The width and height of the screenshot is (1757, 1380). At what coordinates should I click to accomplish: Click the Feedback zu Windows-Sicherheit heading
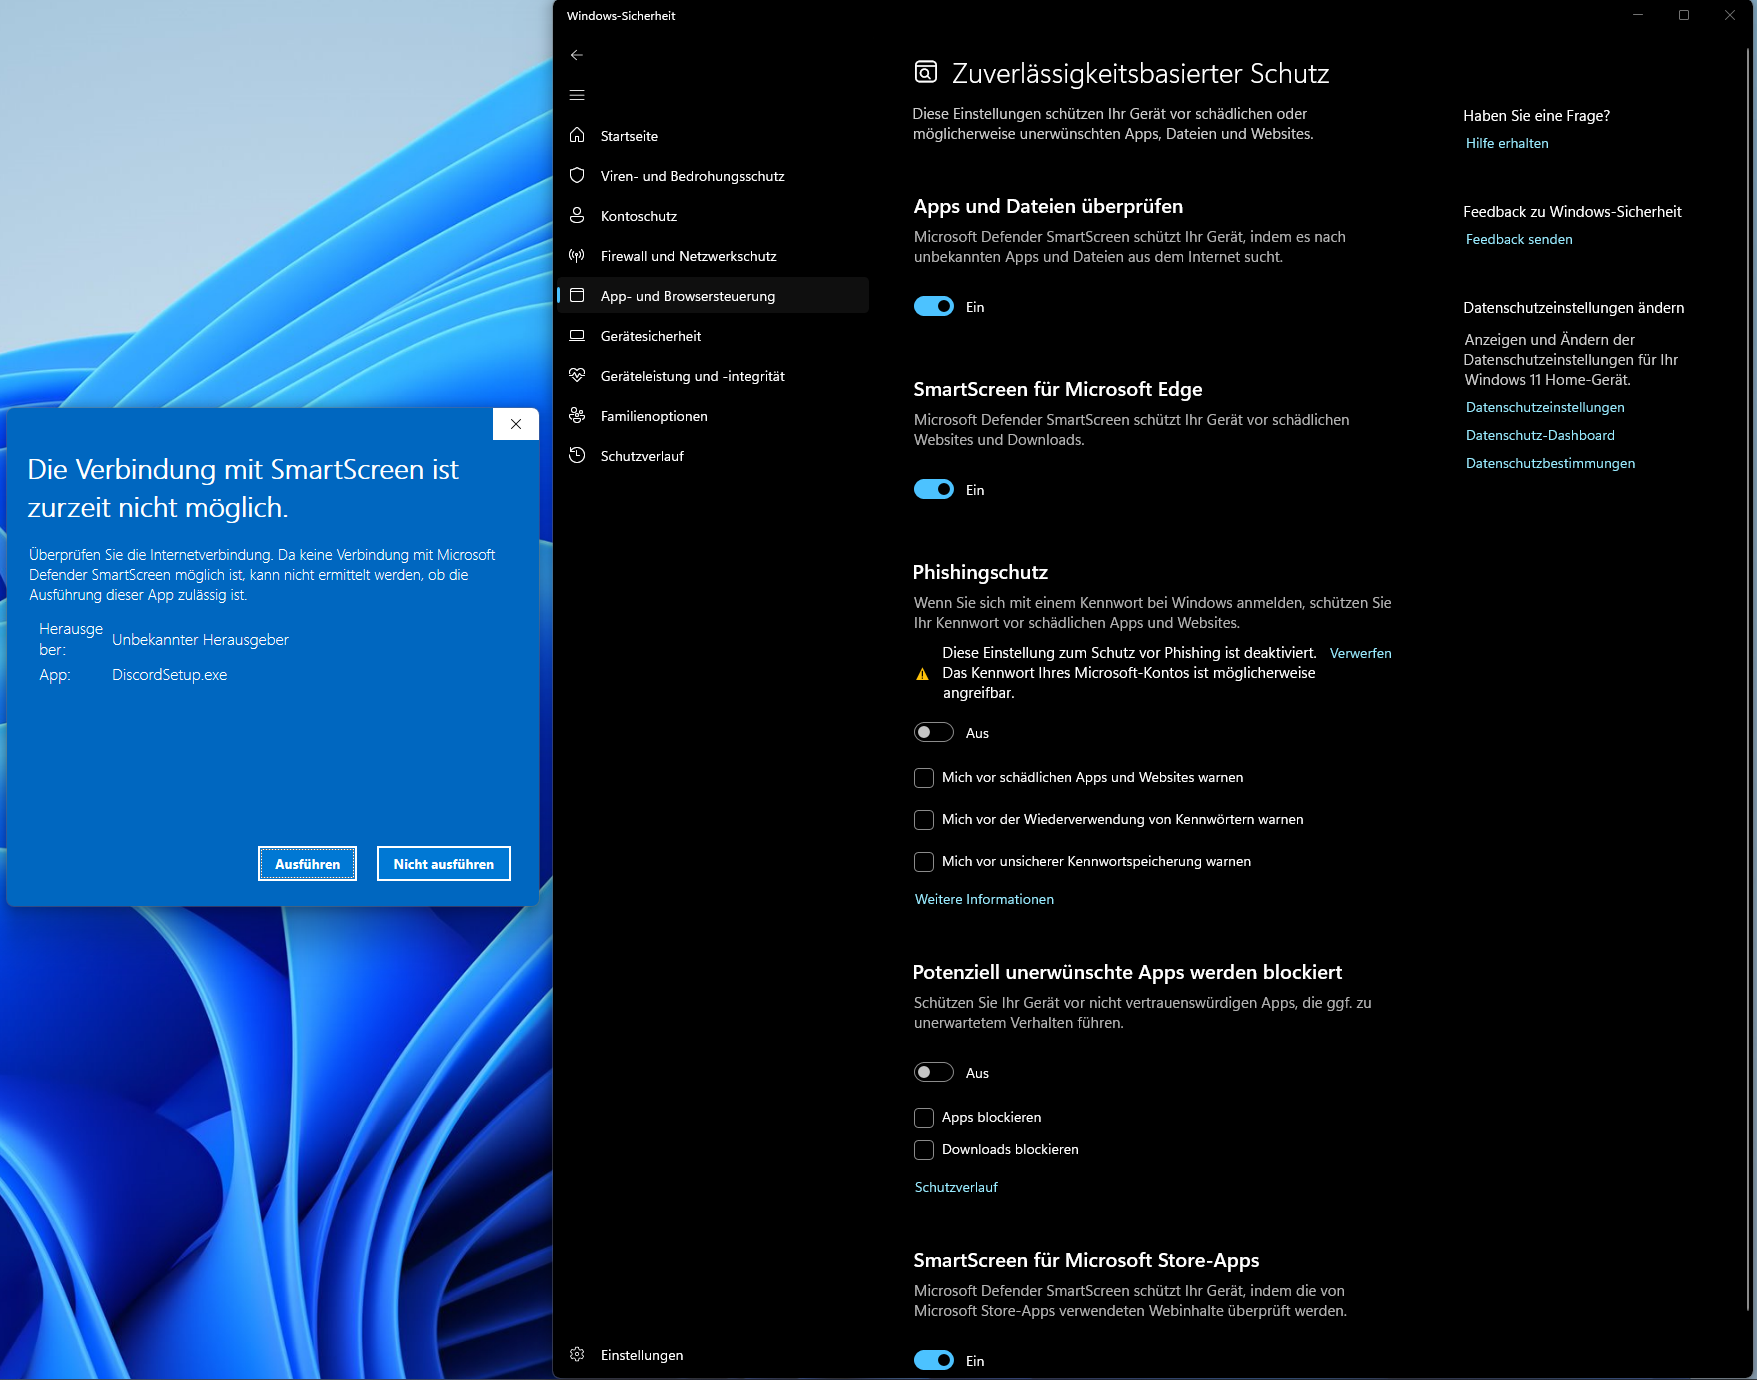coord(1572,212)
